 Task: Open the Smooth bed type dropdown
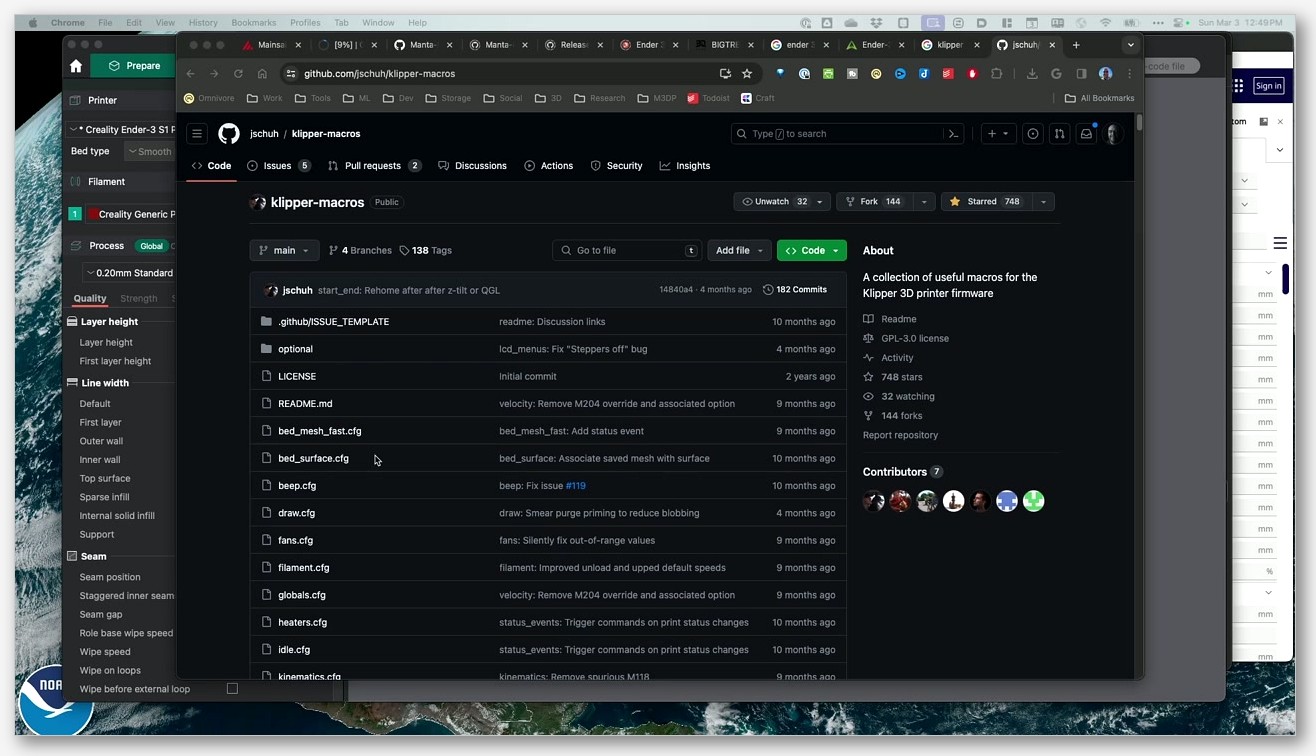150,151
